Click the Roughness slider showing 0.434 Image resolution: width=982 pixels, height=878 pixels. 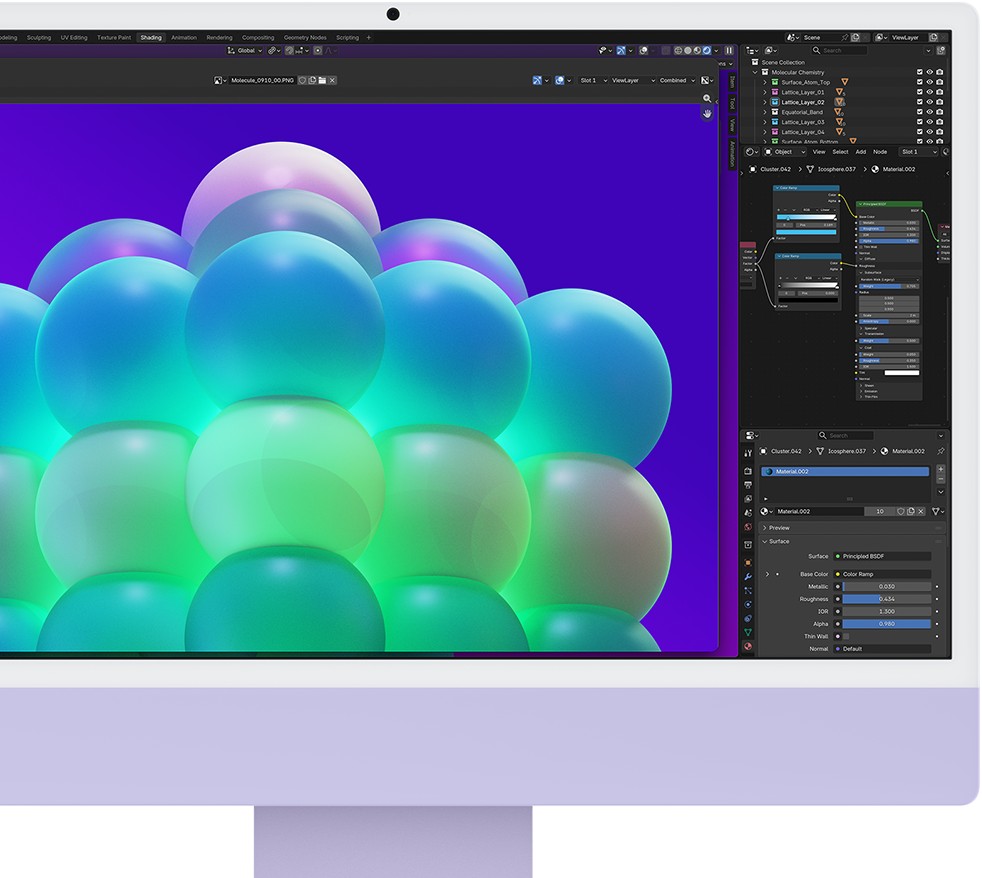pyautogui.click(x=887, y=599)
